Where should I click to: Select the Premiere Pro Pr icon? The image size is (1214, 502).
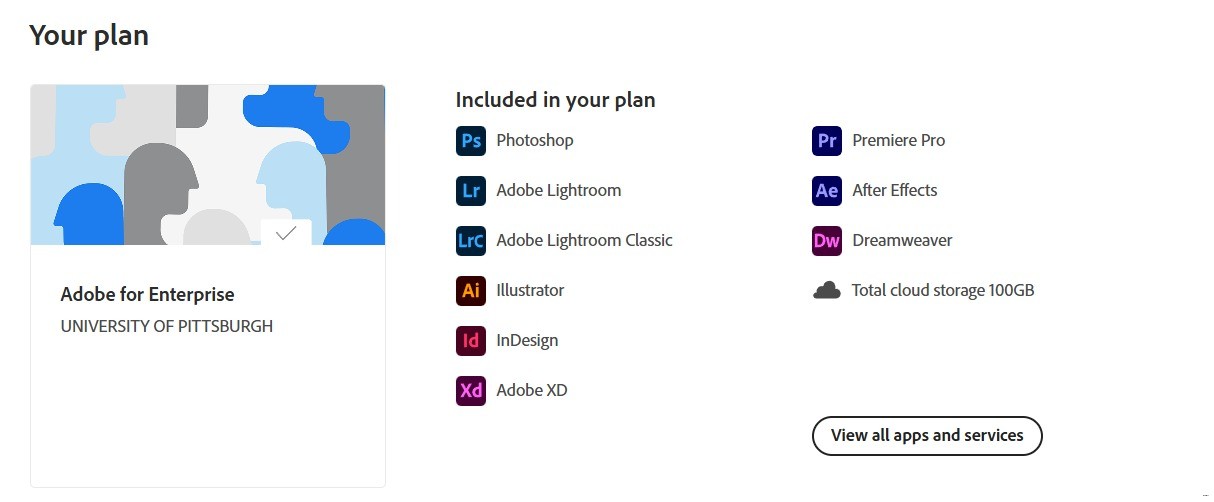827,141
